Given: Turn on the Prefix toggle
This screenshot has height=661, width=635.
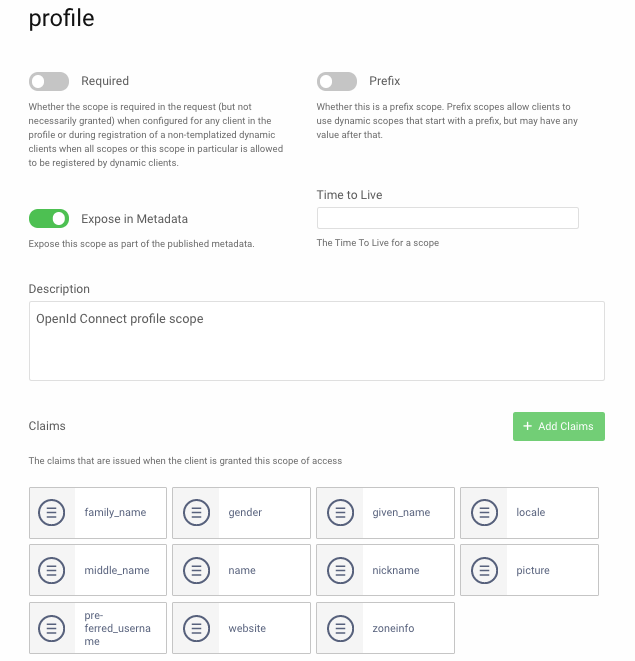Looking at the screenshot, I should click(x=336, y=81).
